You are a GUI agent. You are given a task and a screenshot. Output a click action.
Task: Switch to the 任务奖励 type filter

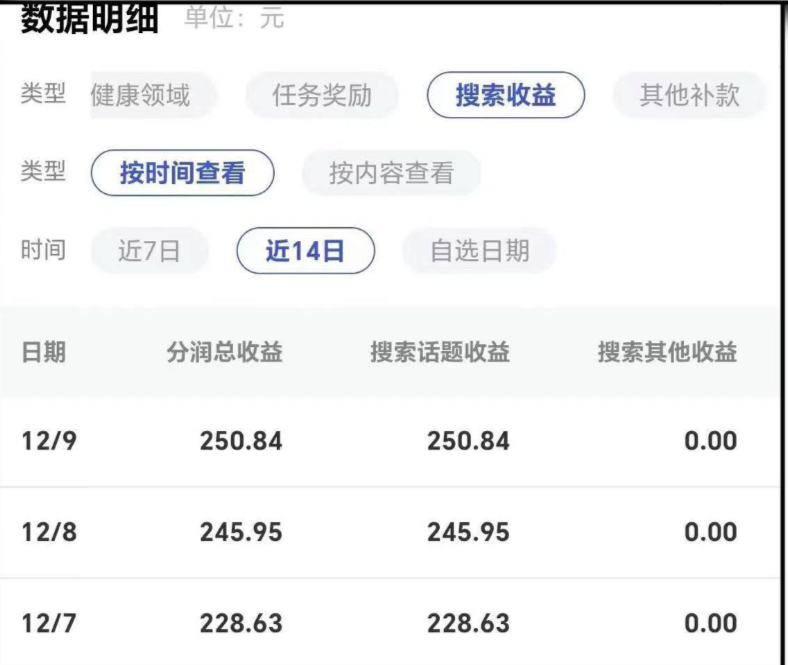(321, 96)
